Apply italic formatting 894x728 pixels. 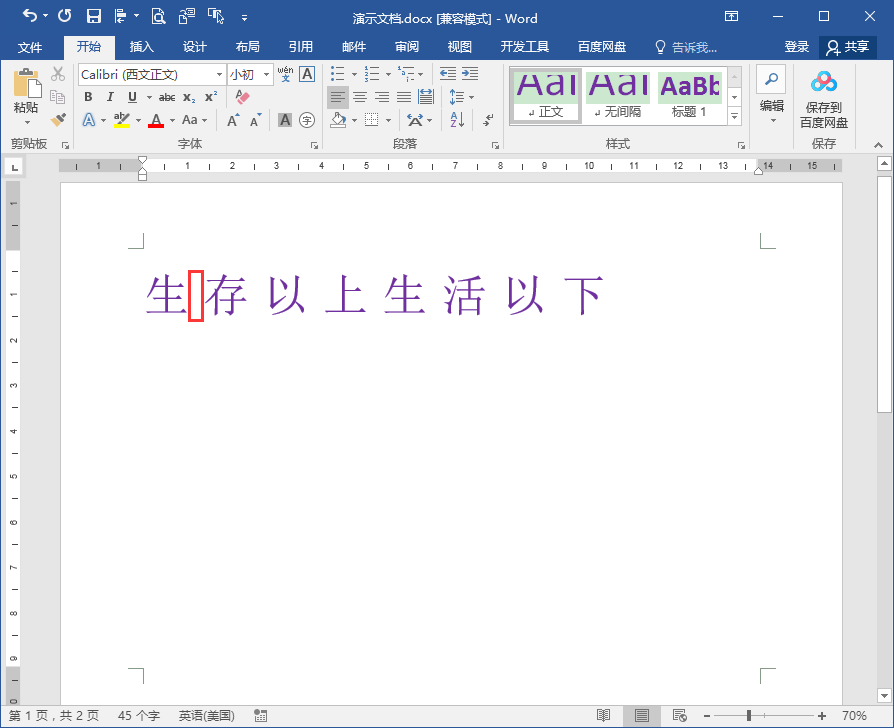(110, 96)
